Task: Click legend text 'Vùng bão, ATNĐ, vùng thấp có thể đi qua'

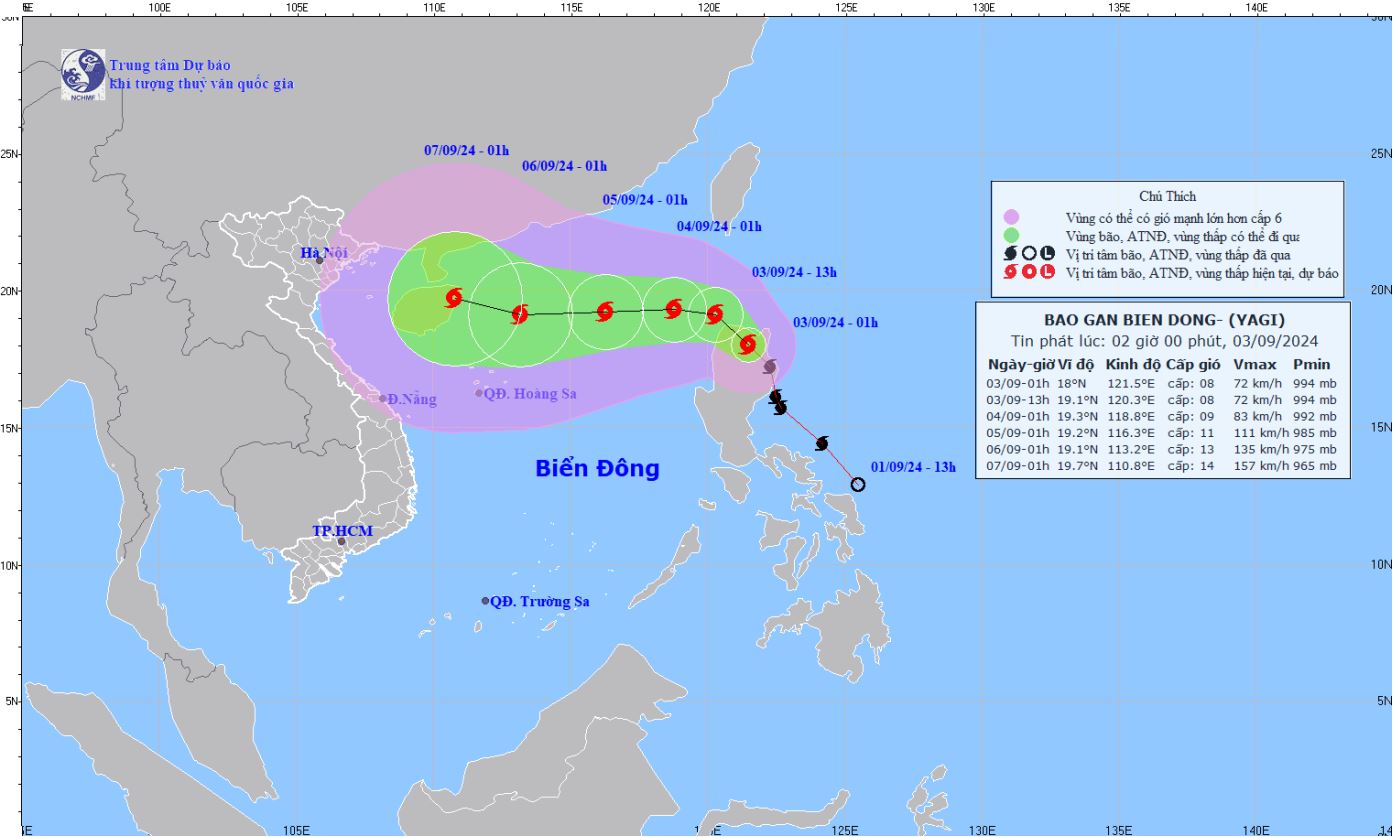Action: [1183, 235]
